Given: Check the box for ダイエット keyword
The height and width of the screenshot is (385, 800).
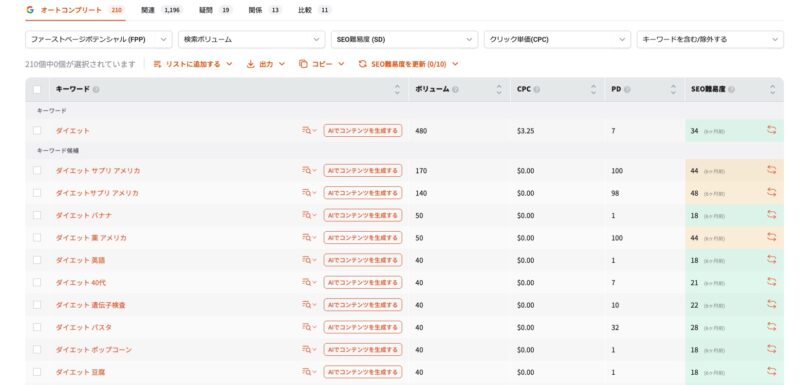Looking at the screenshot, I should [37, 131].
